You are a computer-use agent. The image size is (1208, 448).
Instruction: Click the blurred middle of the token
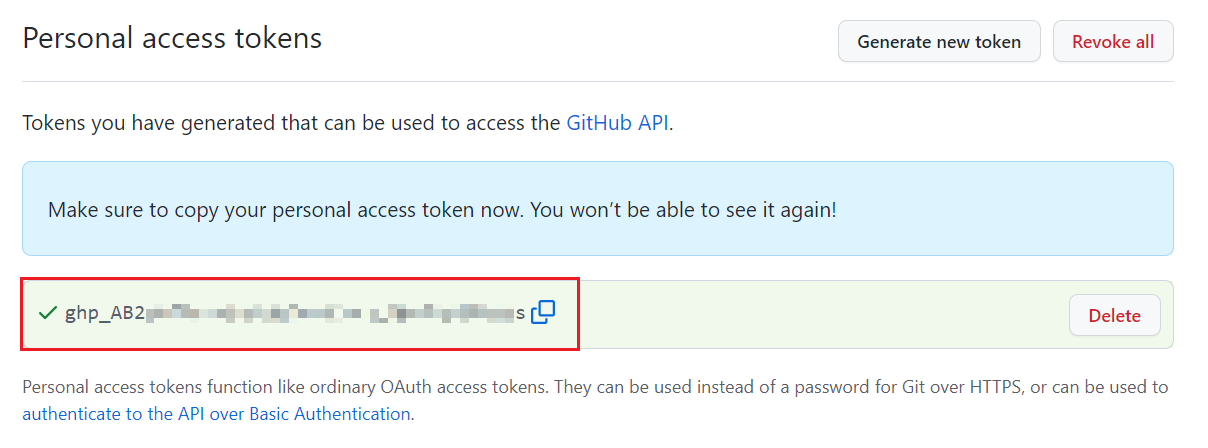(330, 314)
